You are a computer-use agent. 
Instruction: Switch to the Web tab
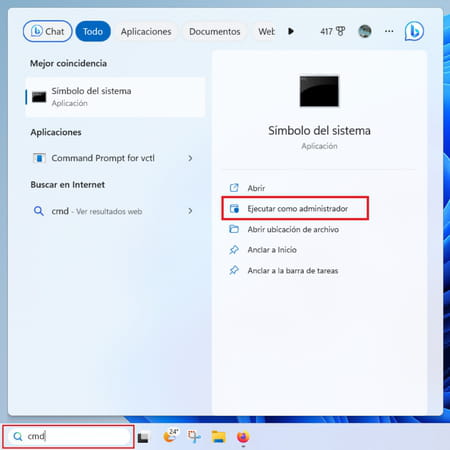click(266, 32)
